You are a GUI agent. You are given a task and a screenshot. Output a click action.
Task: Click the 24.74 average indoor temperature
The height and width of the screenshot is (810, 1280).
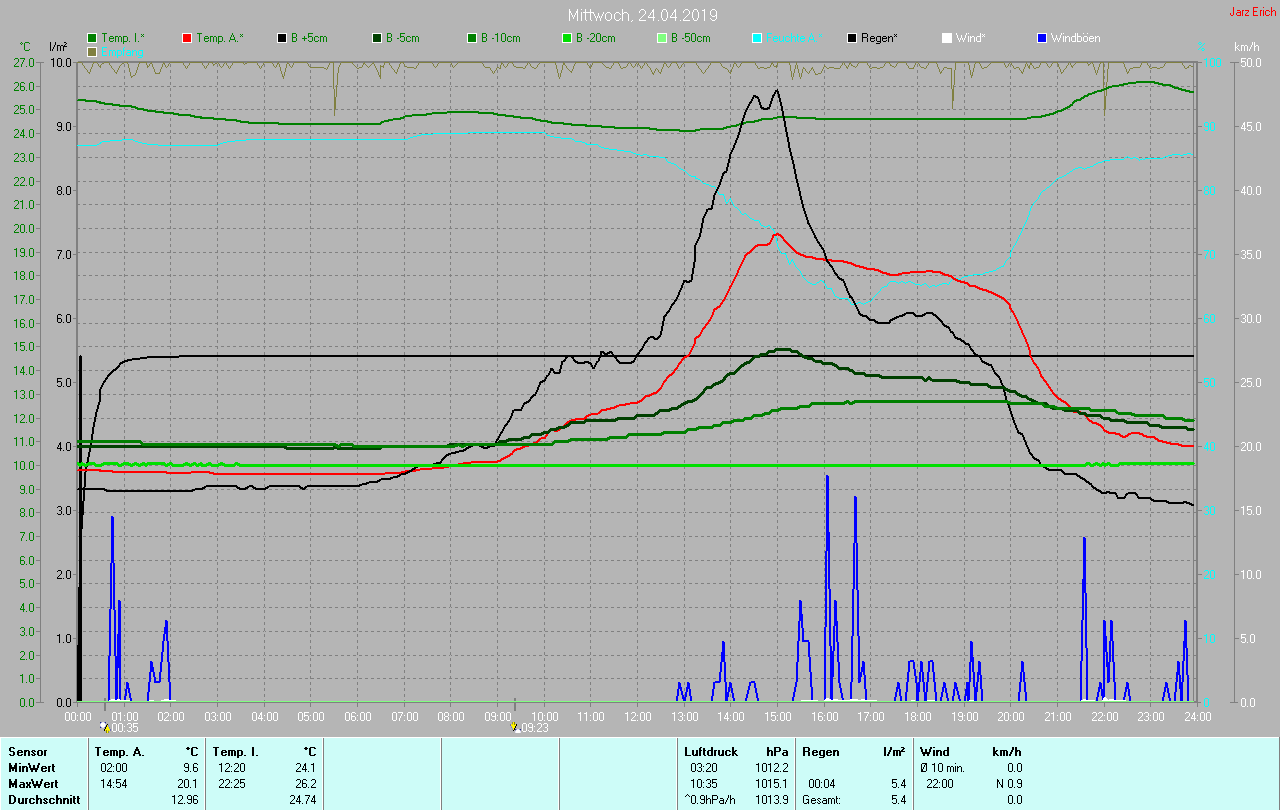(301, 799)
